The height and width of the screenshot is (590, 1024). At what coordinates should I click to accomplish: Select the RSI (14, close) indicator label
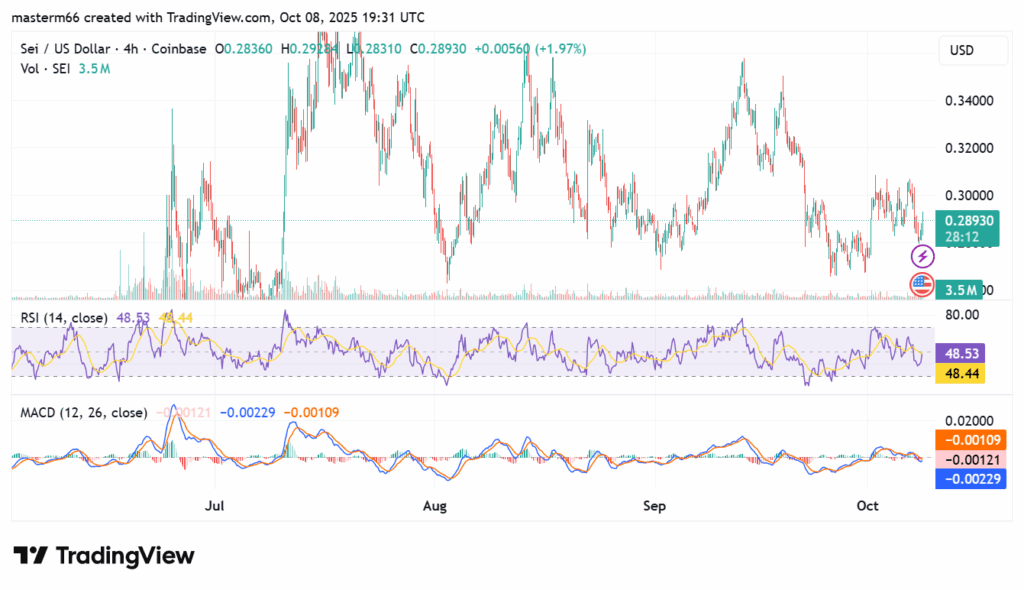63,317
